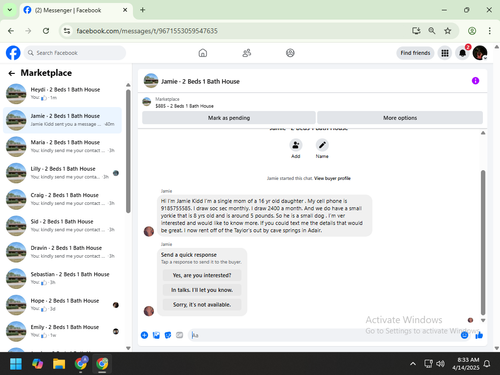500x375 pixels.
Task: Click More options button
Action: (x=400, y=118)
